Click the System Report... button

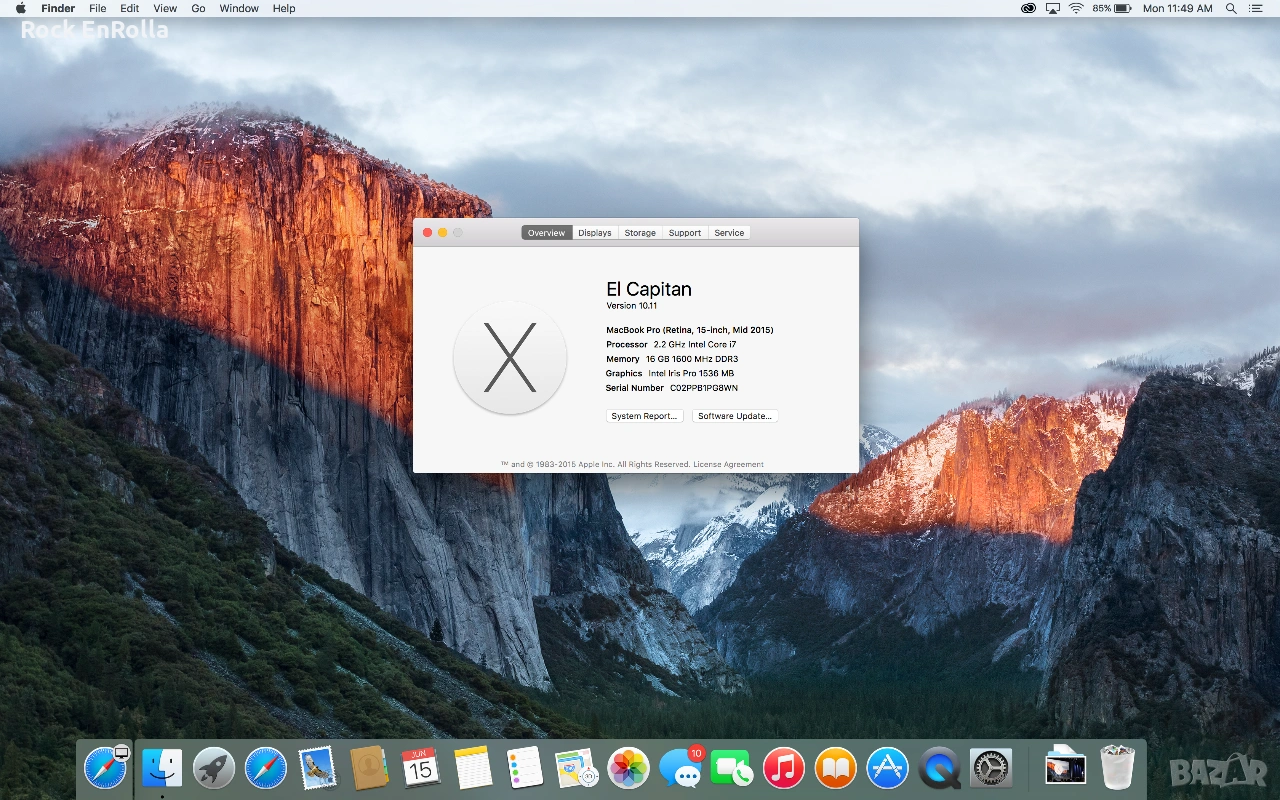(x=644, y=416)
